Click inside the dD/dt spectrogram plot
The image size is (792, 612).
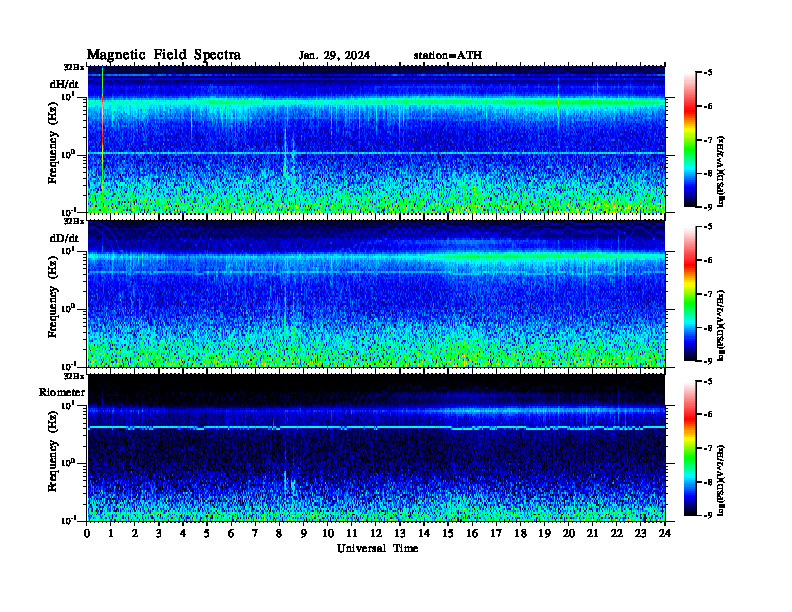[376, 293]
